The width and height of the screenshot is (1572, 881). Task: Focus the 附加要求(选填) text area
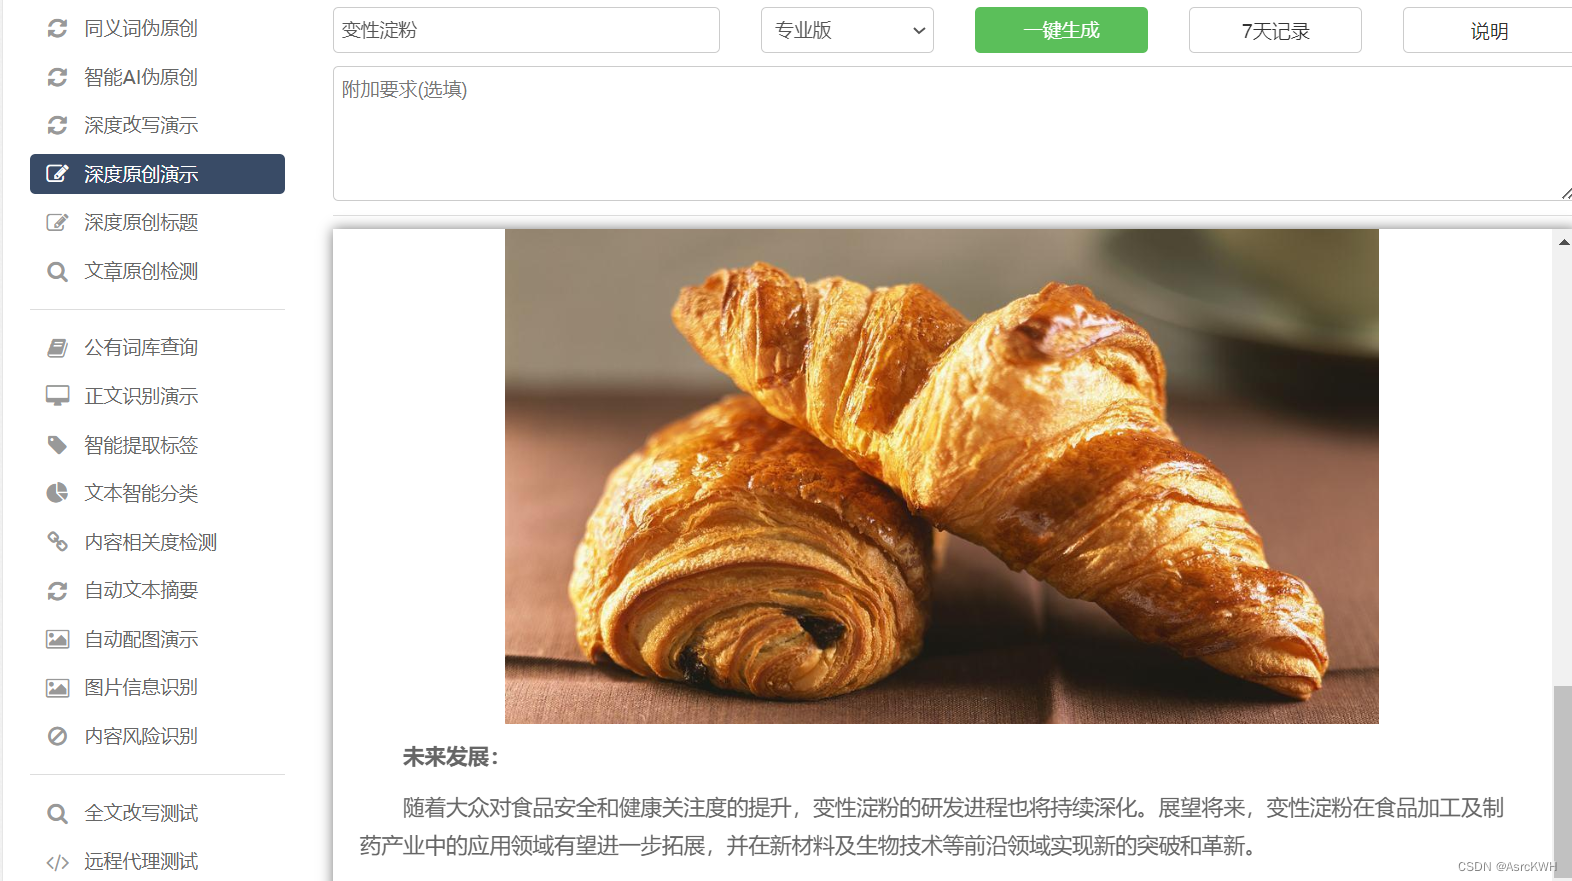point(952,134)
